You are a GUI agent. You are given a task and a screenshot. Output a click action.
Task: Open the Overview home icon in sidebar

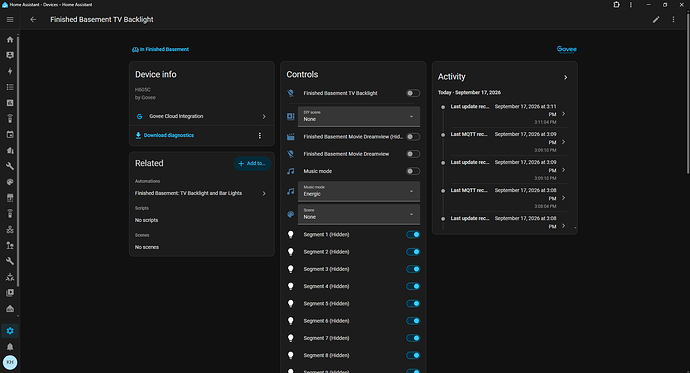(10, 40)
